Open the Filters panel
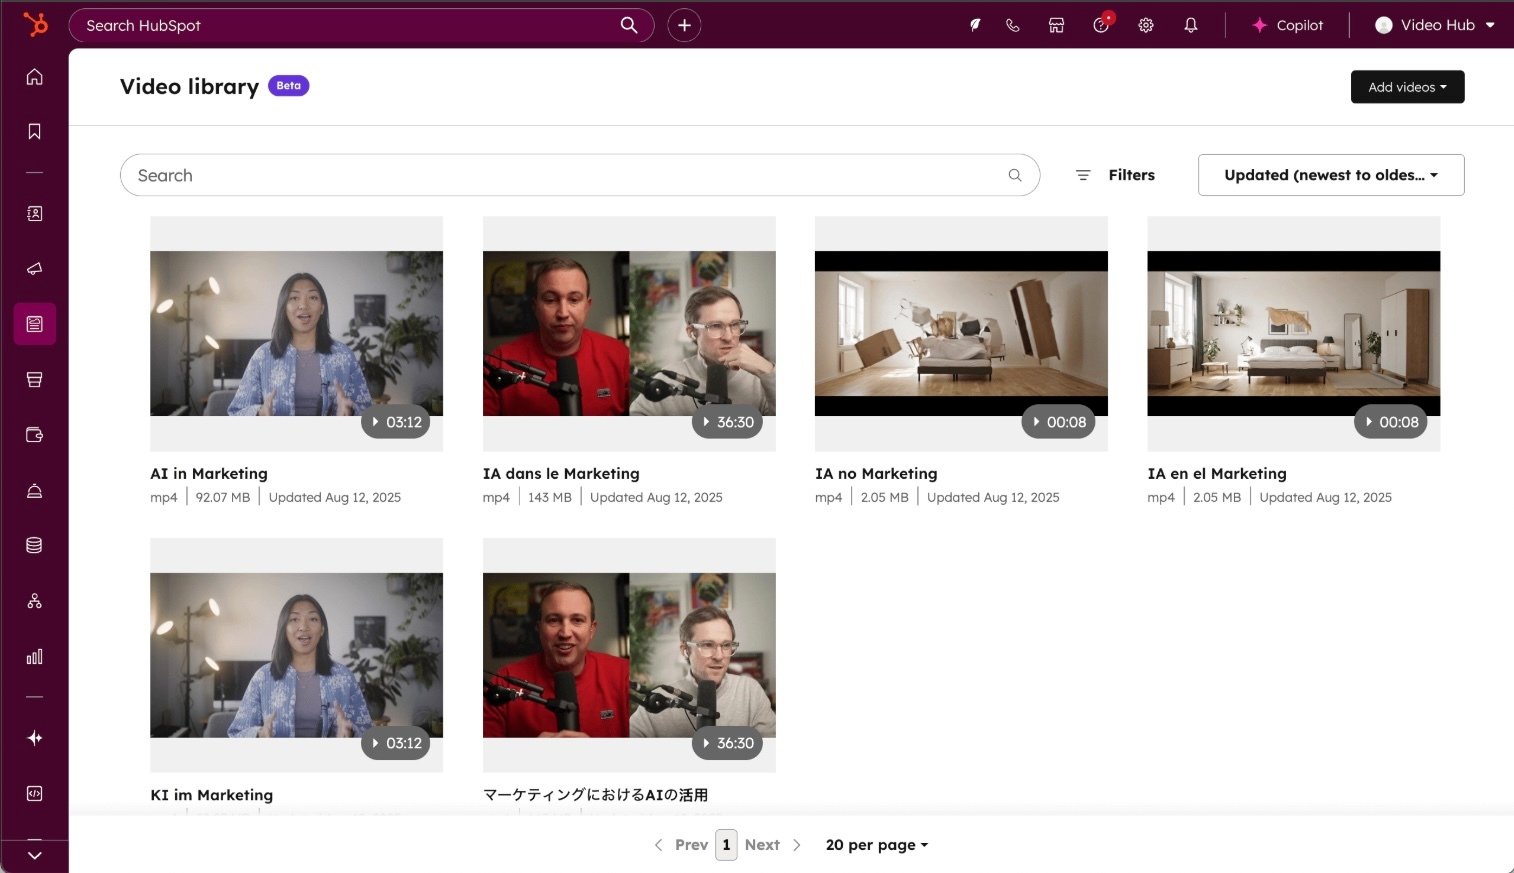 click(1114, 174)
